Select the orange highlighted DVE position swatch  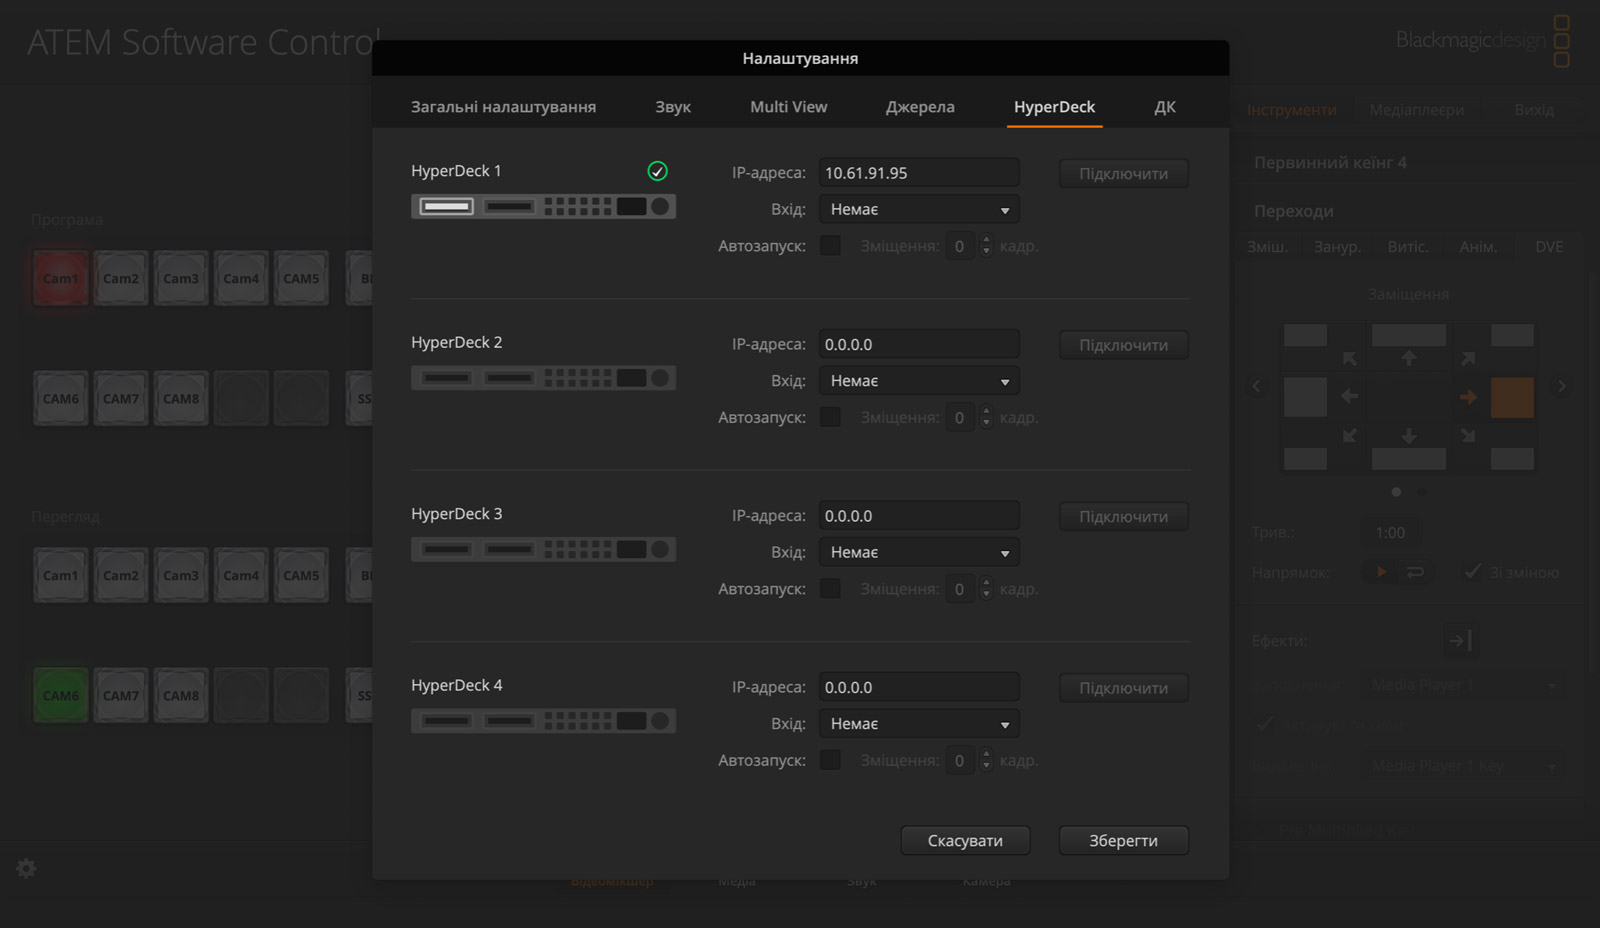[1512, 397]
